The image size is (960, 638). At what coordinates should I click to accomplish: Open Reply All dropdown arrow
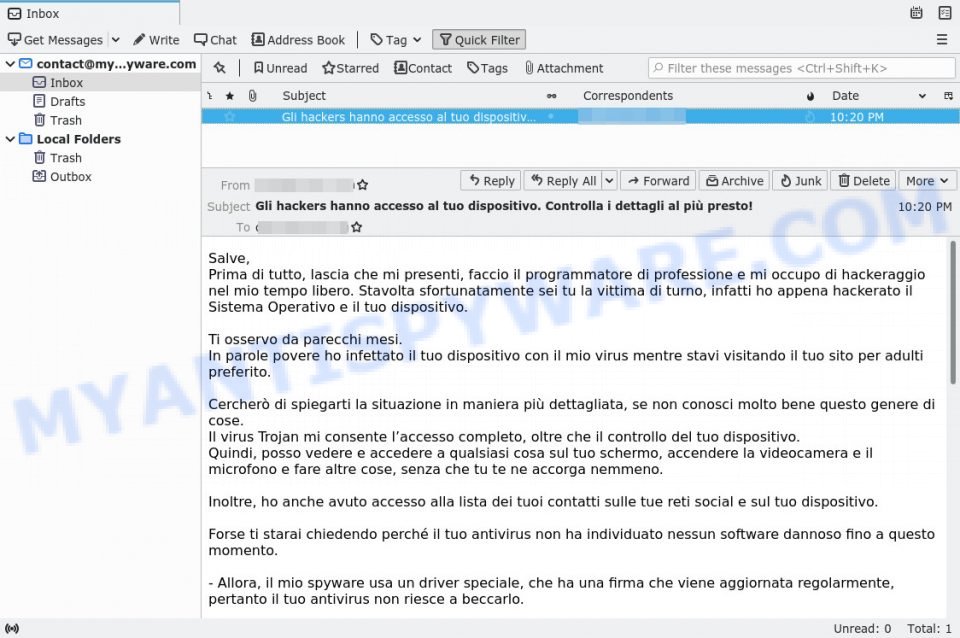[609, 181]
